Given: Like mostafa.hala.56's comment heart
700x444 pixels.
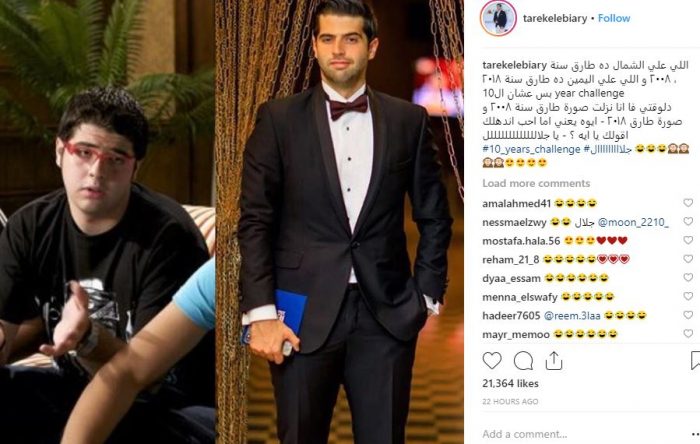Looking at the screenshot, I should [x=688, y=241].
